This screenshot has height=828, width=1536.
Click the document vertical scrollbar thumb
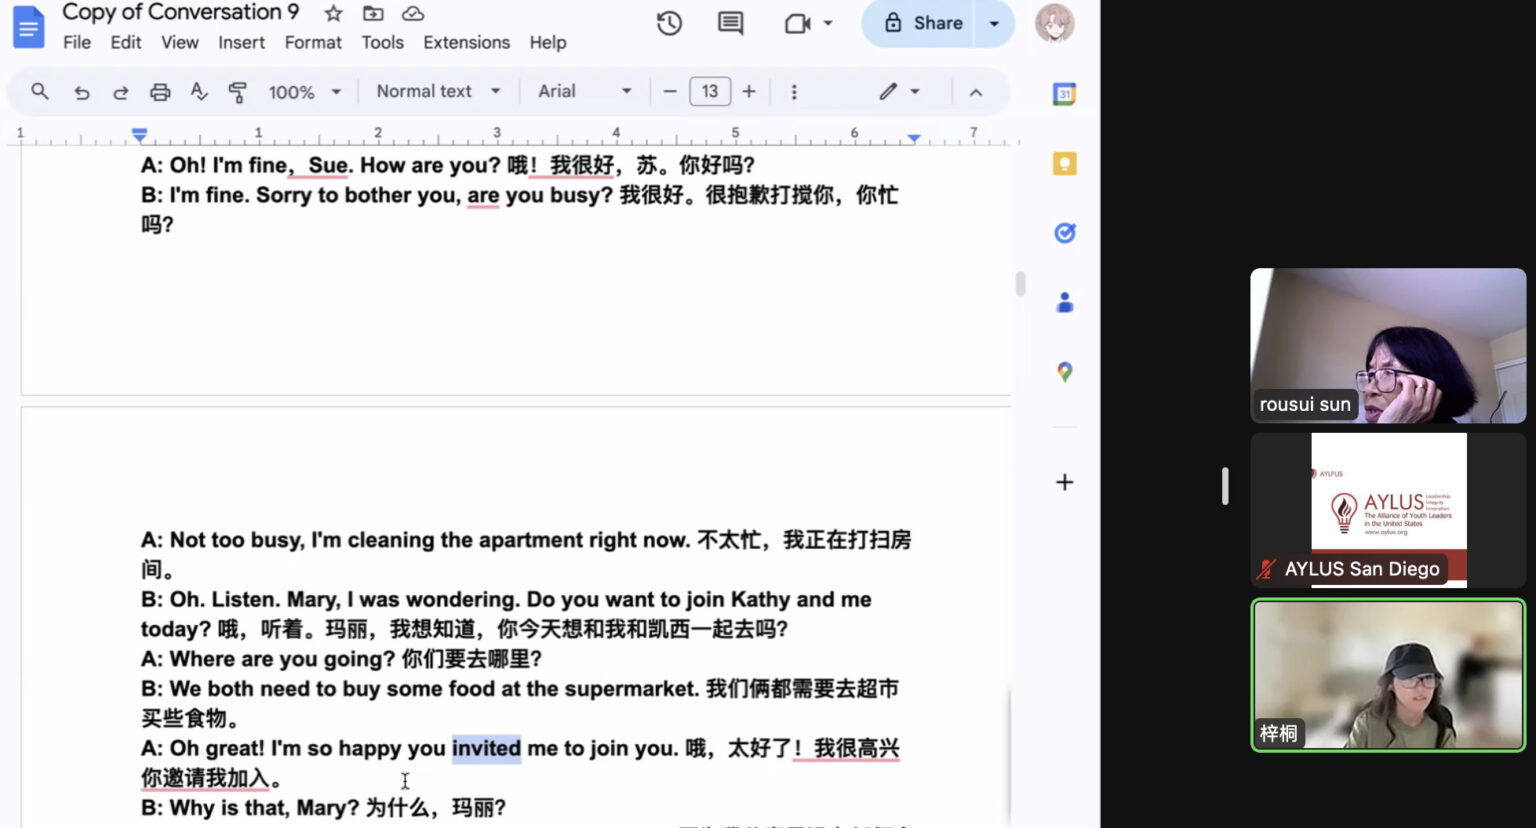[1020, 284]
